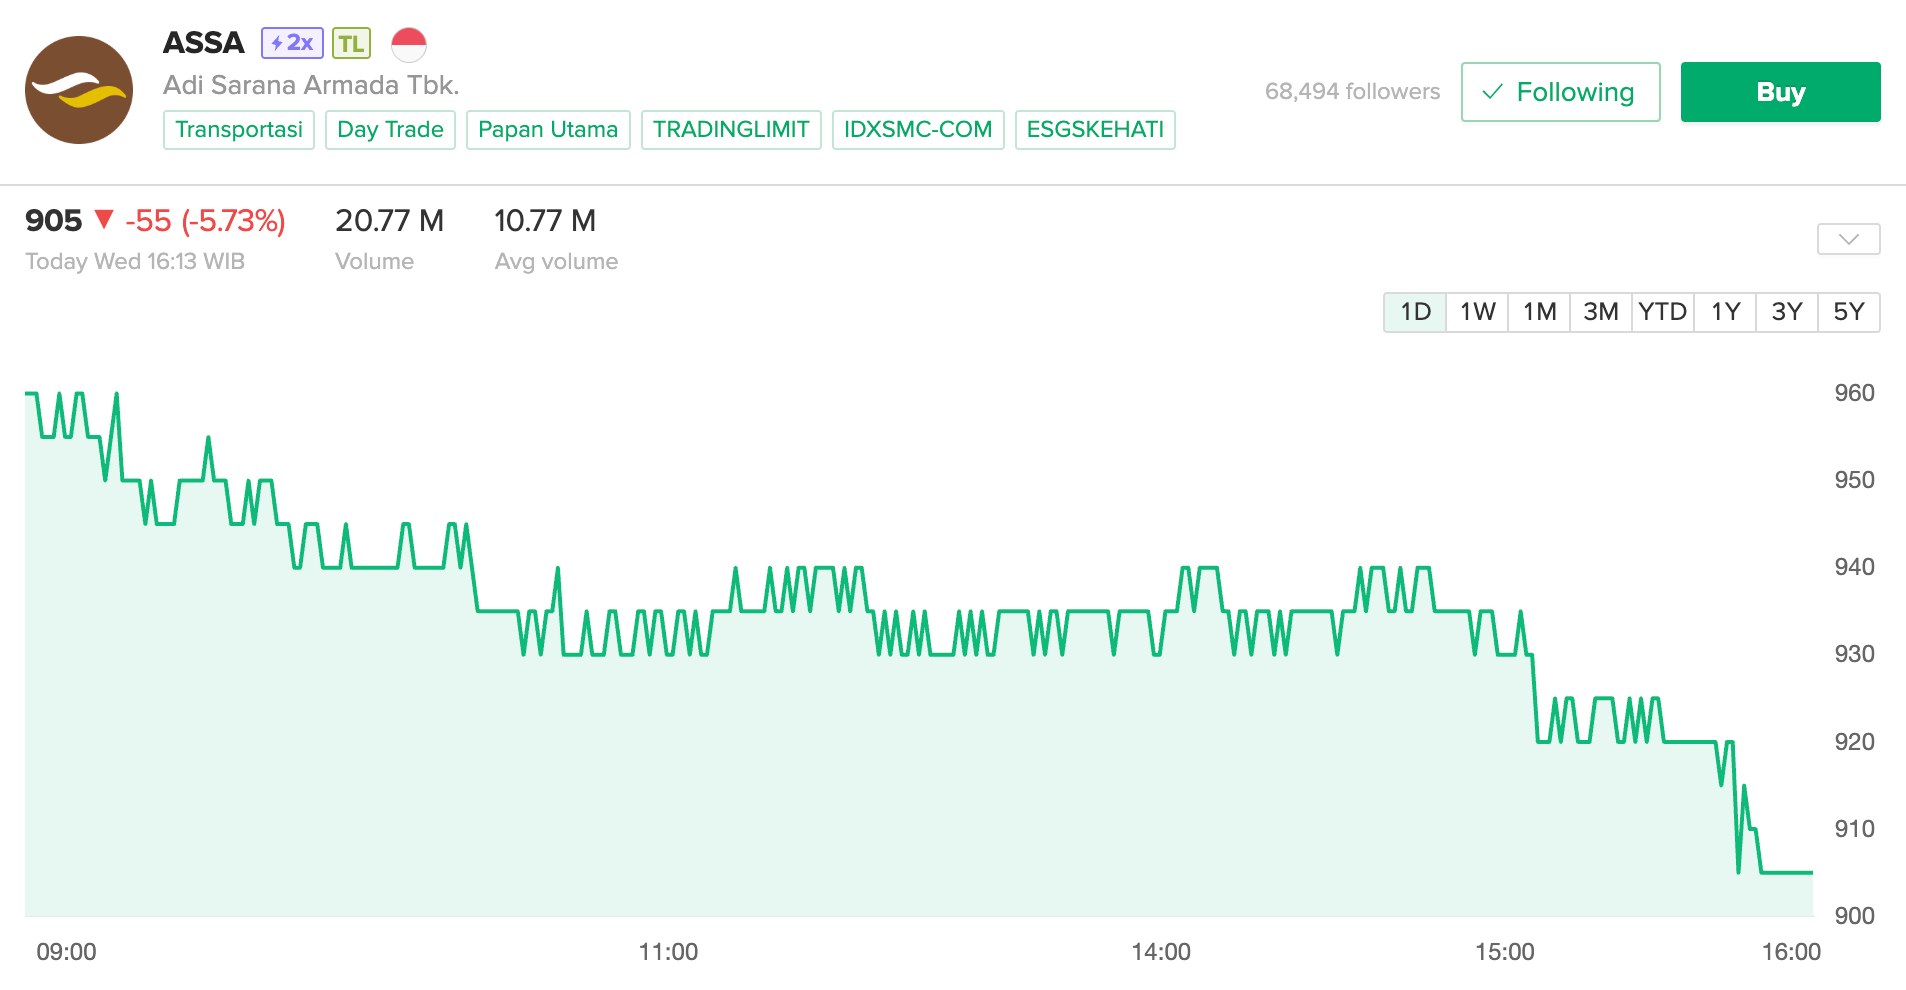This screenshot has height=990, width=1906.
Task: Click the ASSA company logo
Action: 79,90
